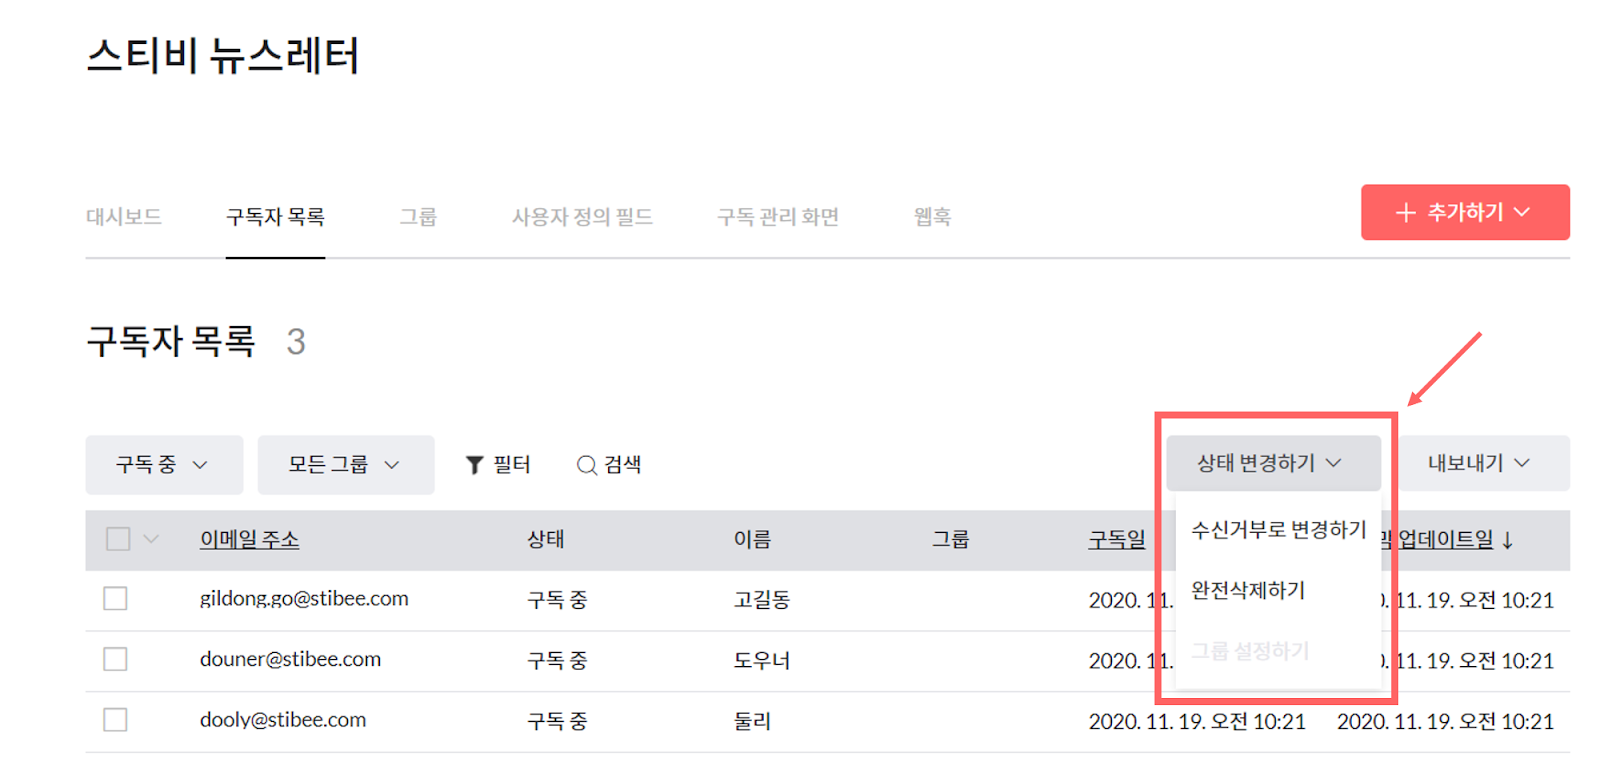Switch to the 대시보드 tab
The height and width of the screenshot is (766, 1600).
point(124,217)
